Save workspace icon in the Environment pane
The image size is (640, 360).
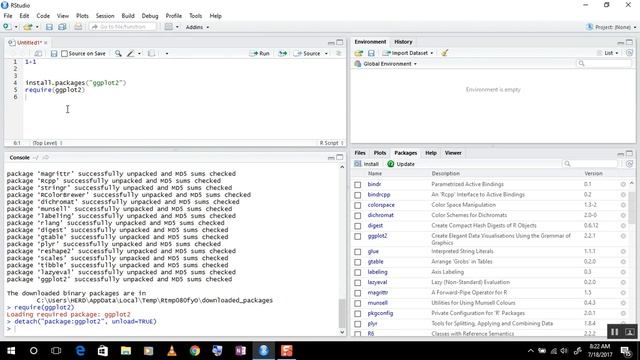click(371, 53)
